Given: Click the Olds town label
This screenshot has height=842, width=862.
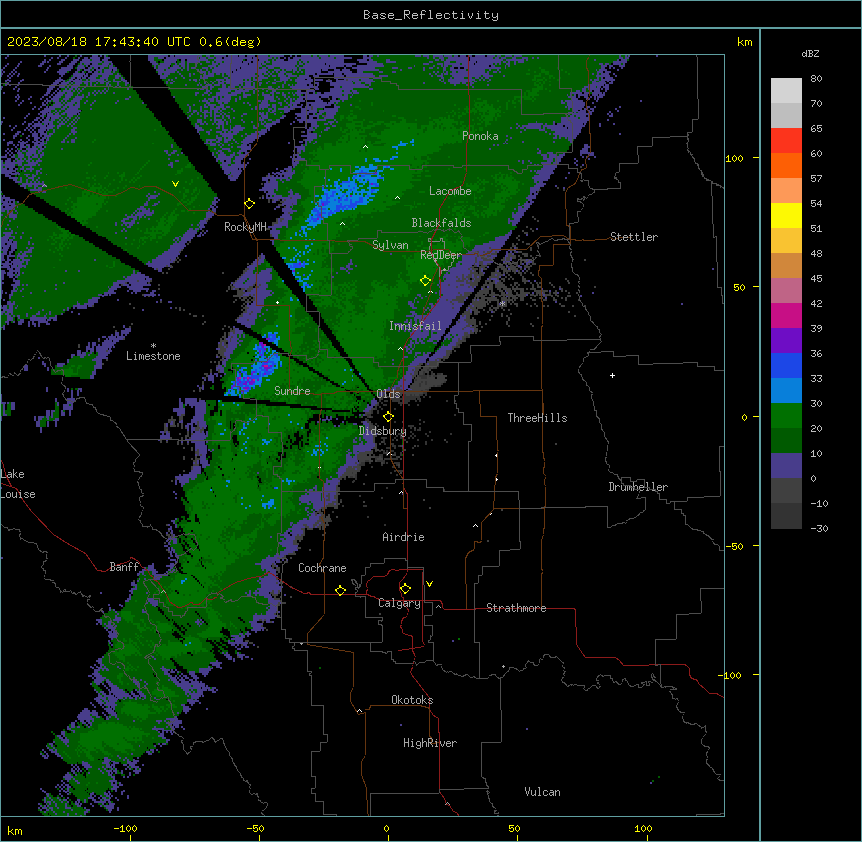Looking at the screenshot, I should coord(388,394).
